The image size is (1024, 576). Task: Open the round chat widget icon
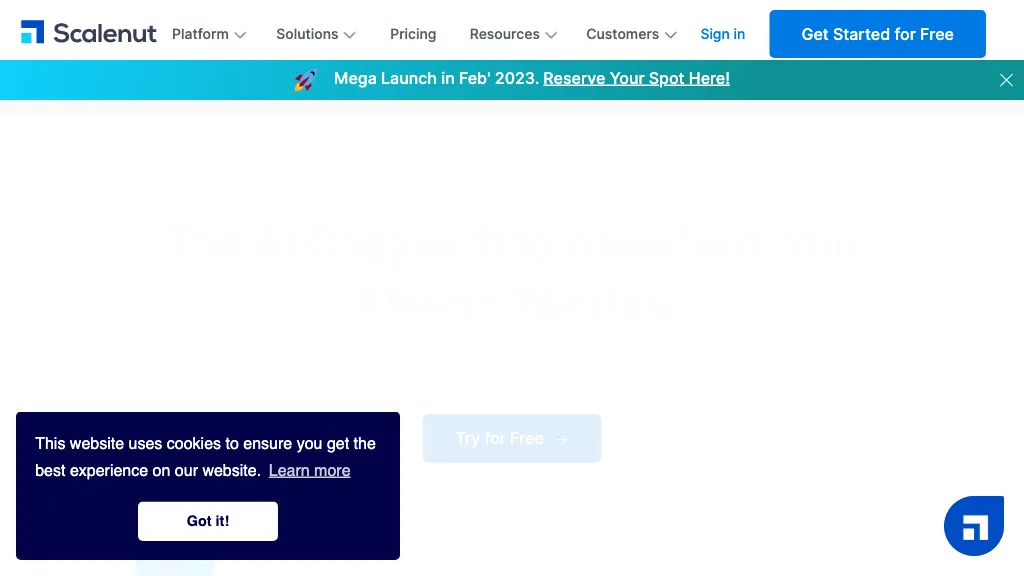(x=974, y=526)
